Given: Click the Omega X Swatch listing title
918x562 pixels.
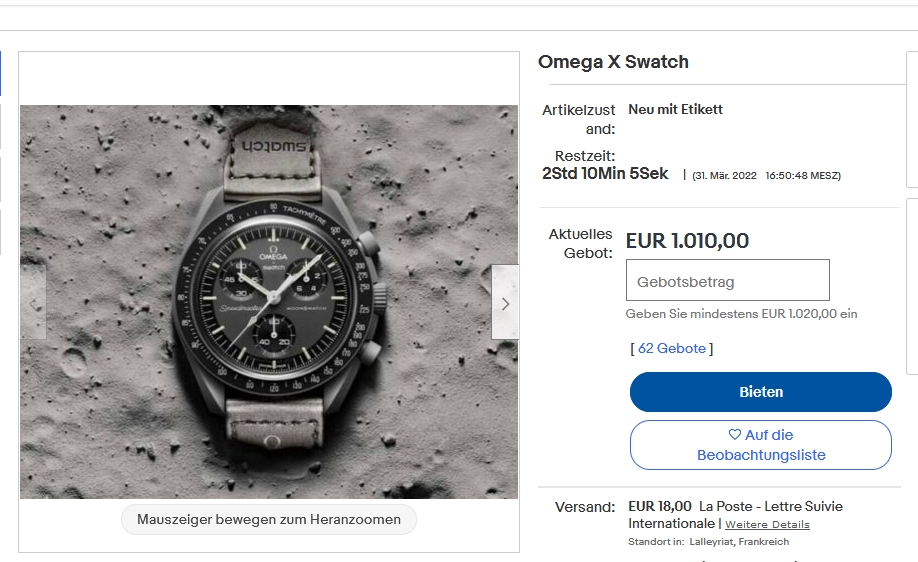Looking at the screenshot, I should (613, 62).
